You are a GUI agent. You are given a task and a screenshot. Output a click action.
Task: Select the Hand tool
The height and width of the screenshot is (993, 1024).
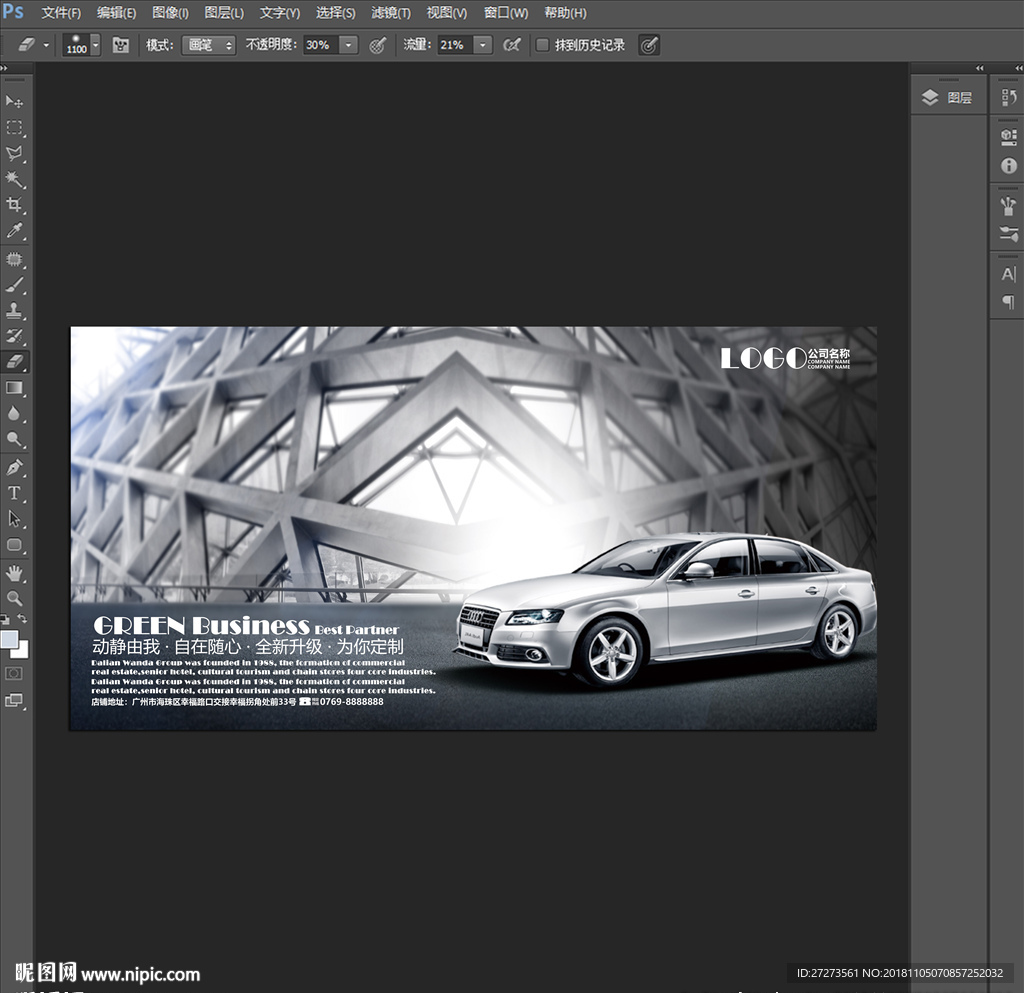click(15, 572)
